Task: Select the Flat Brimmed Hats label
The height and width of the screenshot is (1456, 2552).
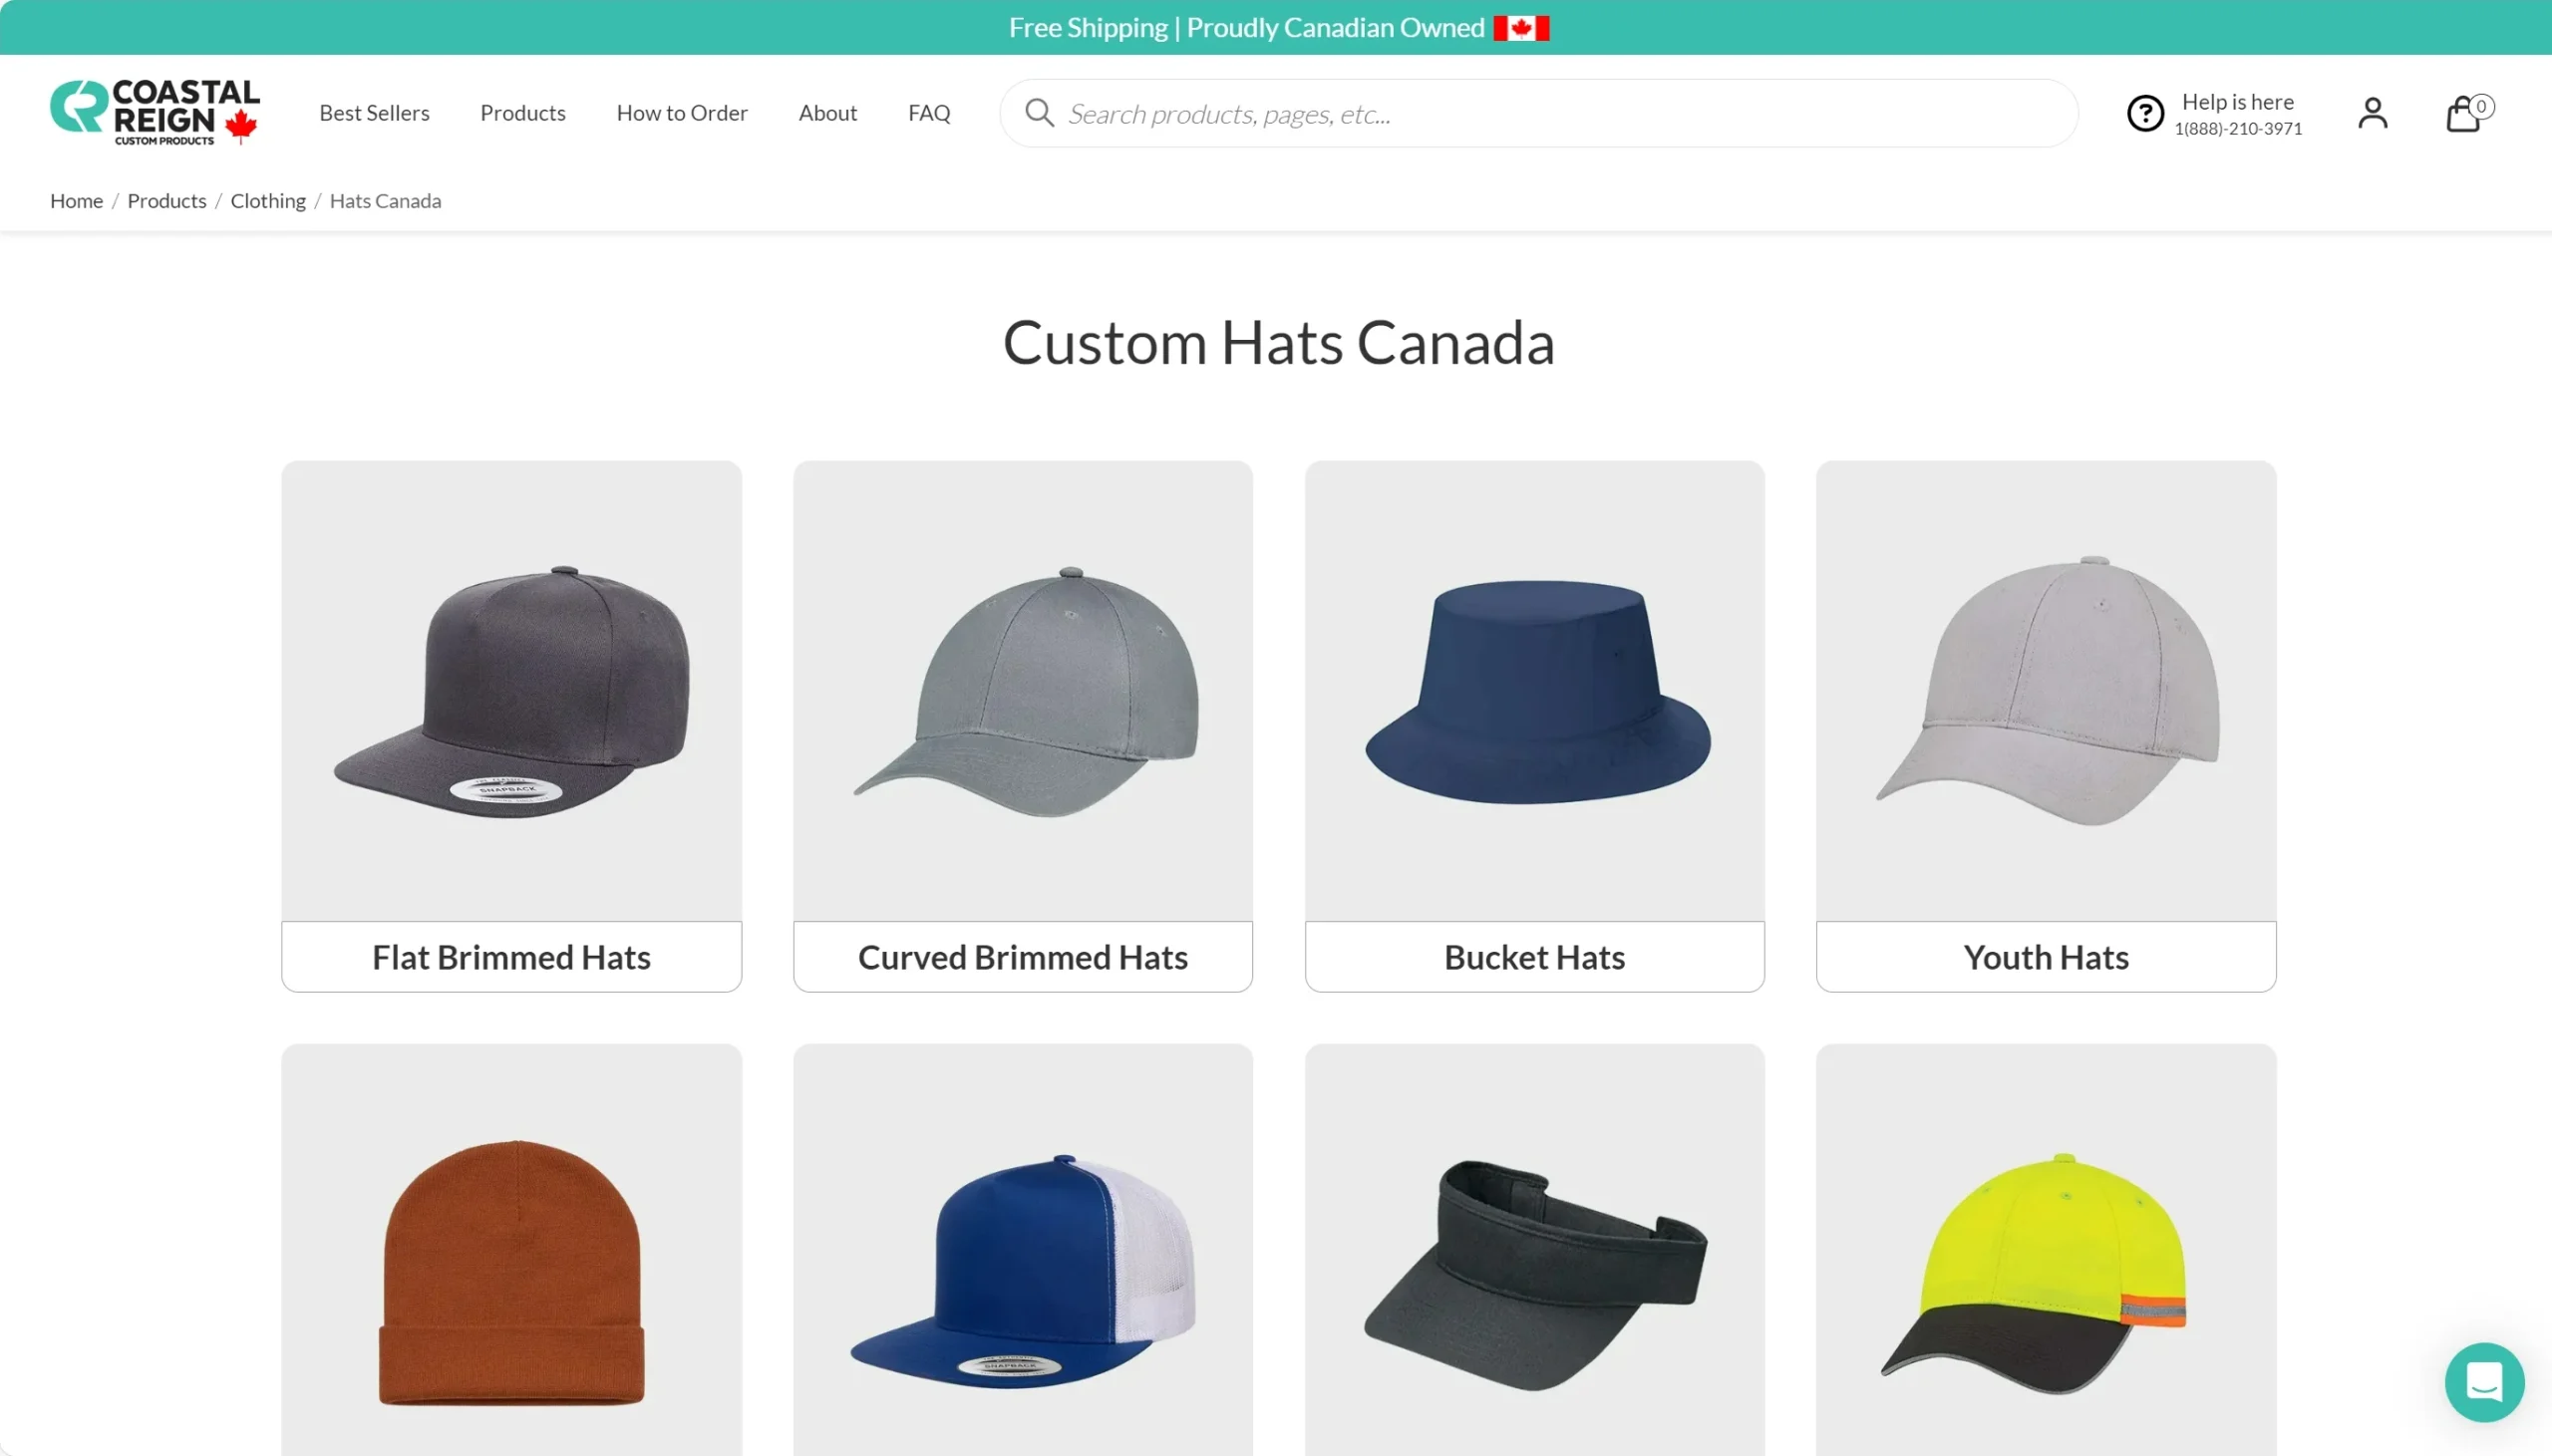Action: 511,957
